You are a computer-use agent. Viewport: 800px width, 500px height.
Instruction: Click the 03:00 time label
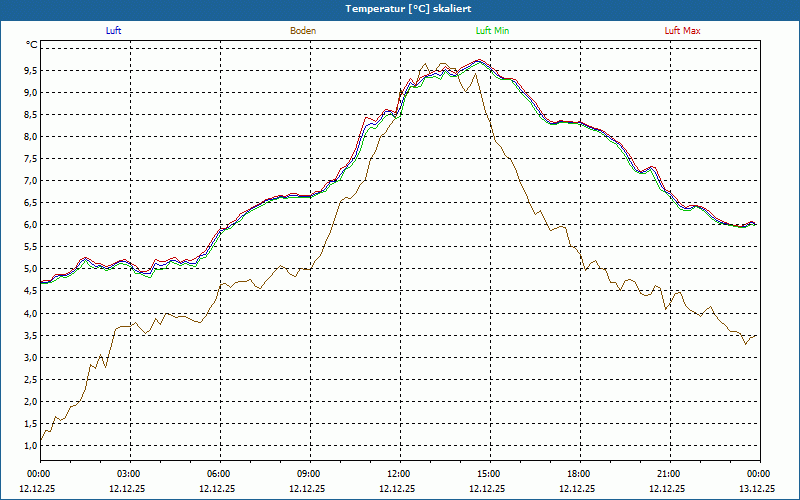(x=131, y=474)
